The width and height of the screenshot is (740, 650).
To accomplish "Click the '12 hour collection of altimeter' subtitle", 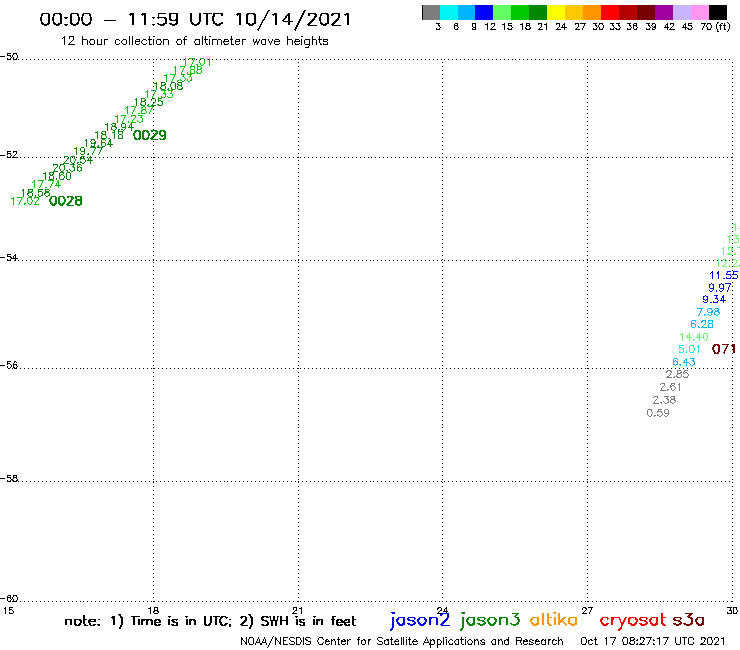I will (x=194, y=41).
